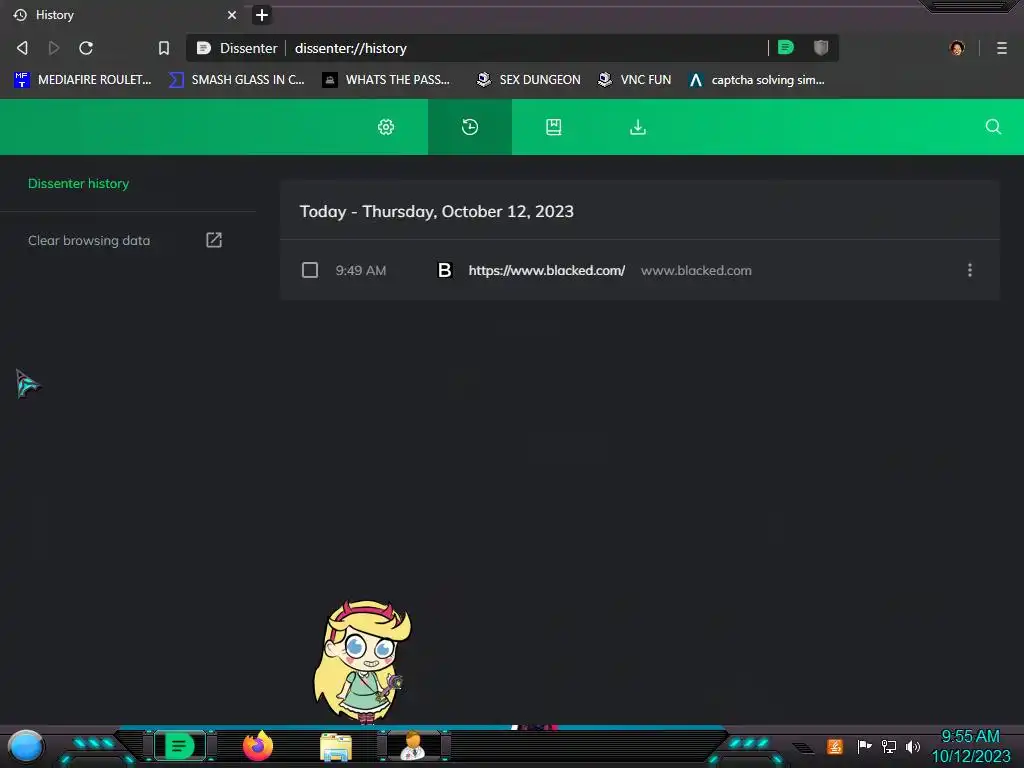The height and width of the screenshot is (768, 1024).
Task: Open the WHATS THE PASS... bookmark
Action: coord(386,80)
